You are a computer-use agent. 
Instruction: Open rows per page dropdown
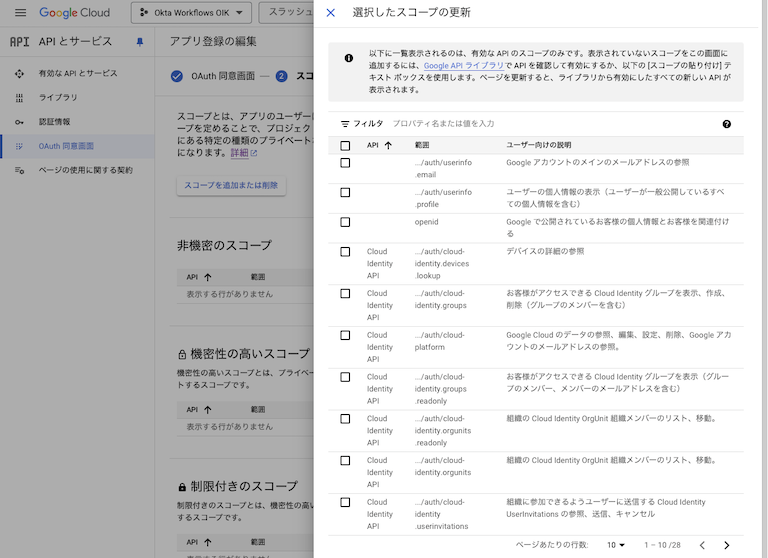click(x=616, y=545)
